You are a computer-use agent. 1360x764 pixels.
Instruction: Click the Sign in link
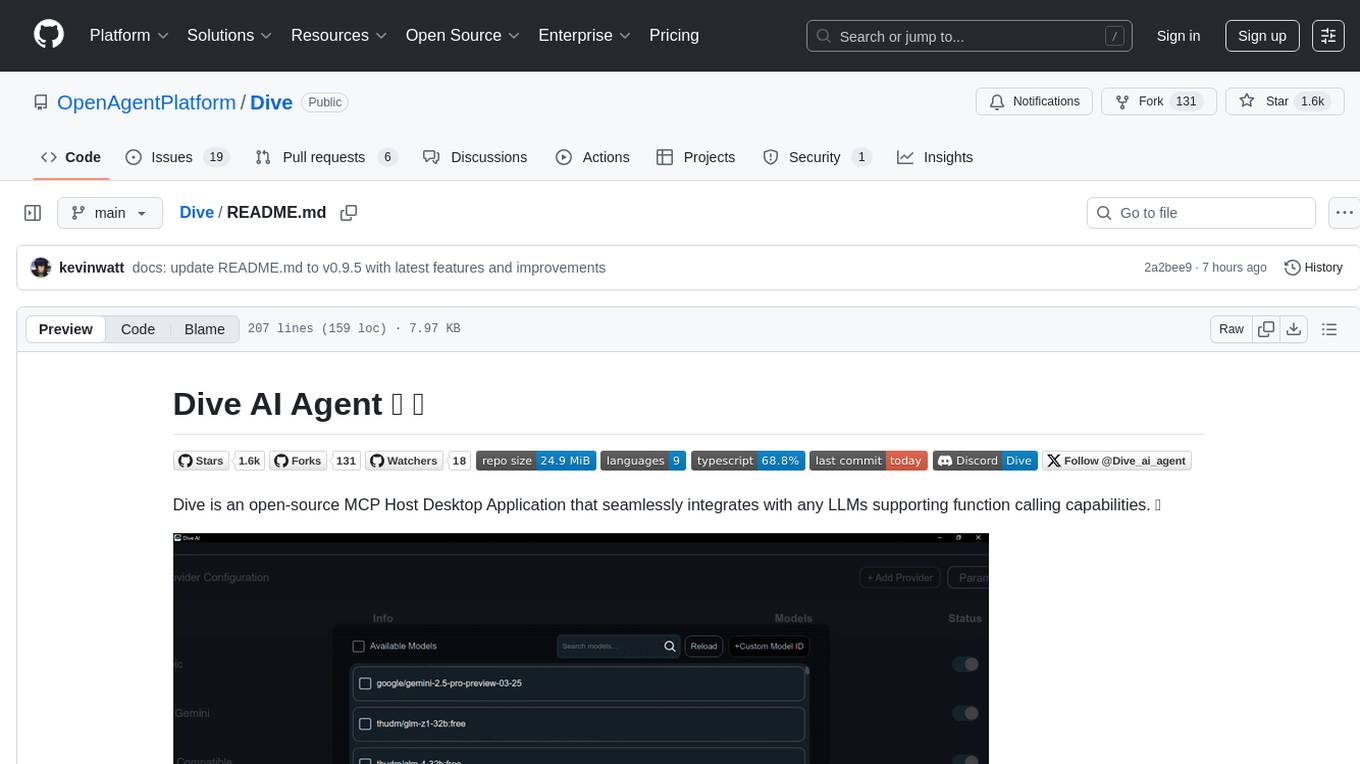[x=1178, y=36]
